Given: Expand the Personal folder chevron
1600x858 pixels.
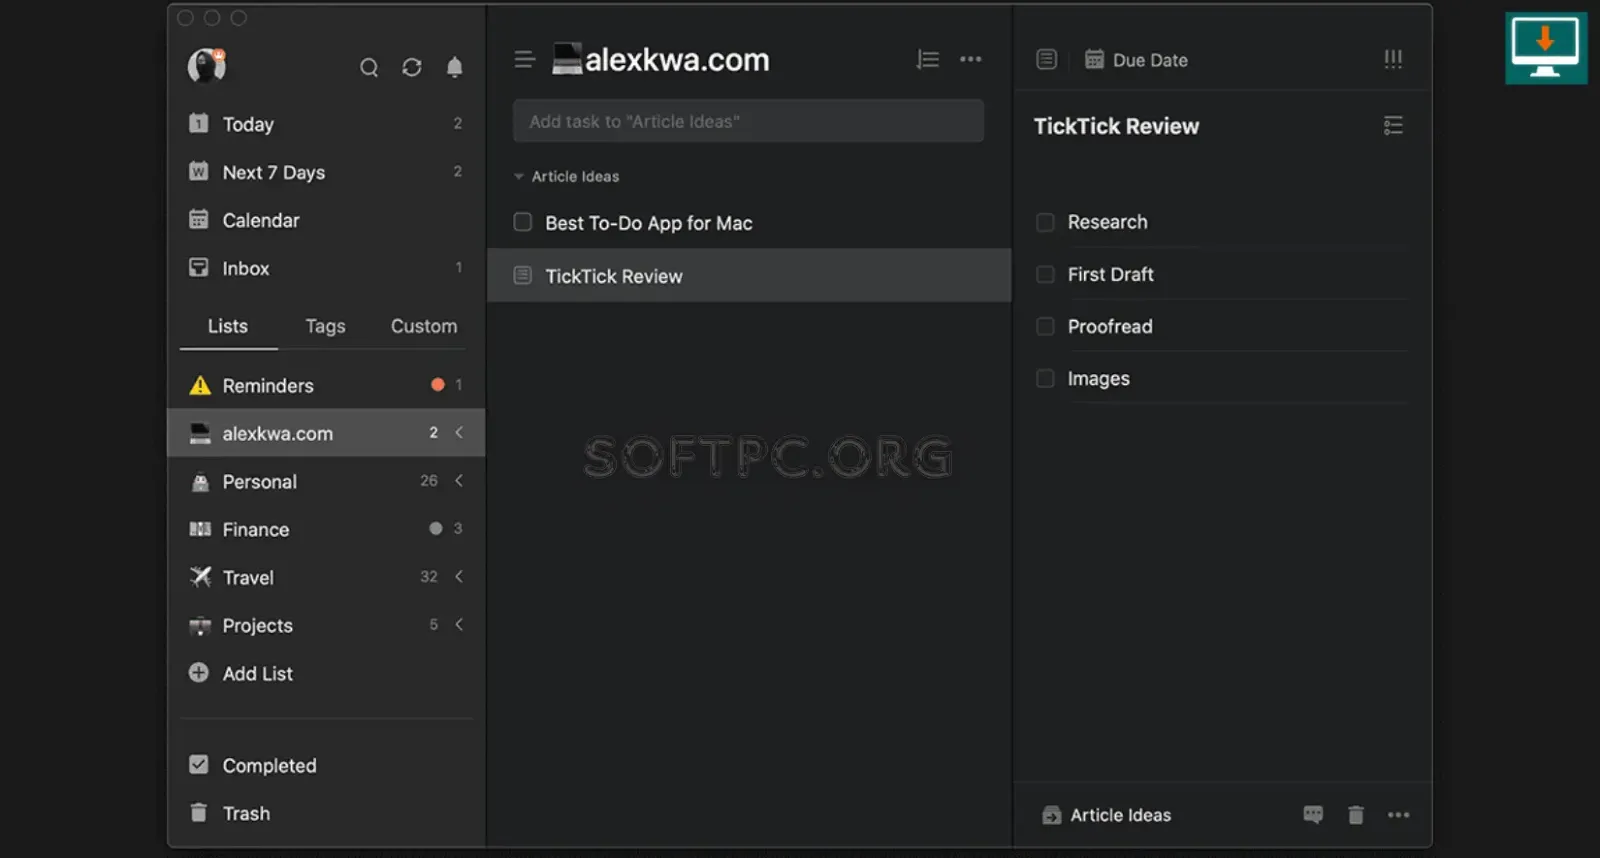Looking at the screenshot, I should pos(459,480).
